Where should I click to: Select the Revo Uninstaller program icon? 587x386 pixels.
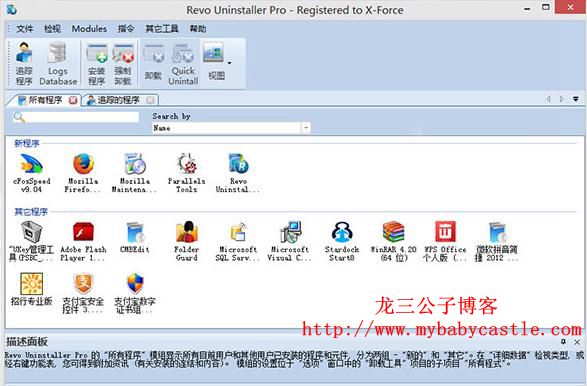(x=238, y=173)
